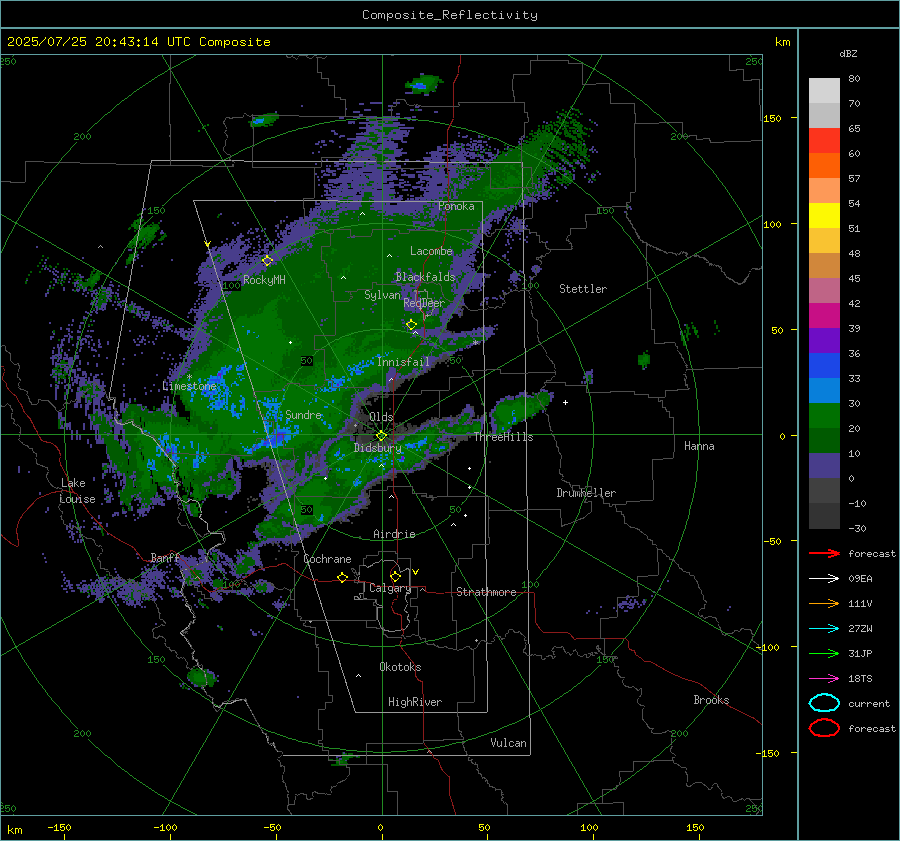The image size is (900, 841).
Task: Select the green 31JP arrow legend icon
Action: click(x=824, y=653)
